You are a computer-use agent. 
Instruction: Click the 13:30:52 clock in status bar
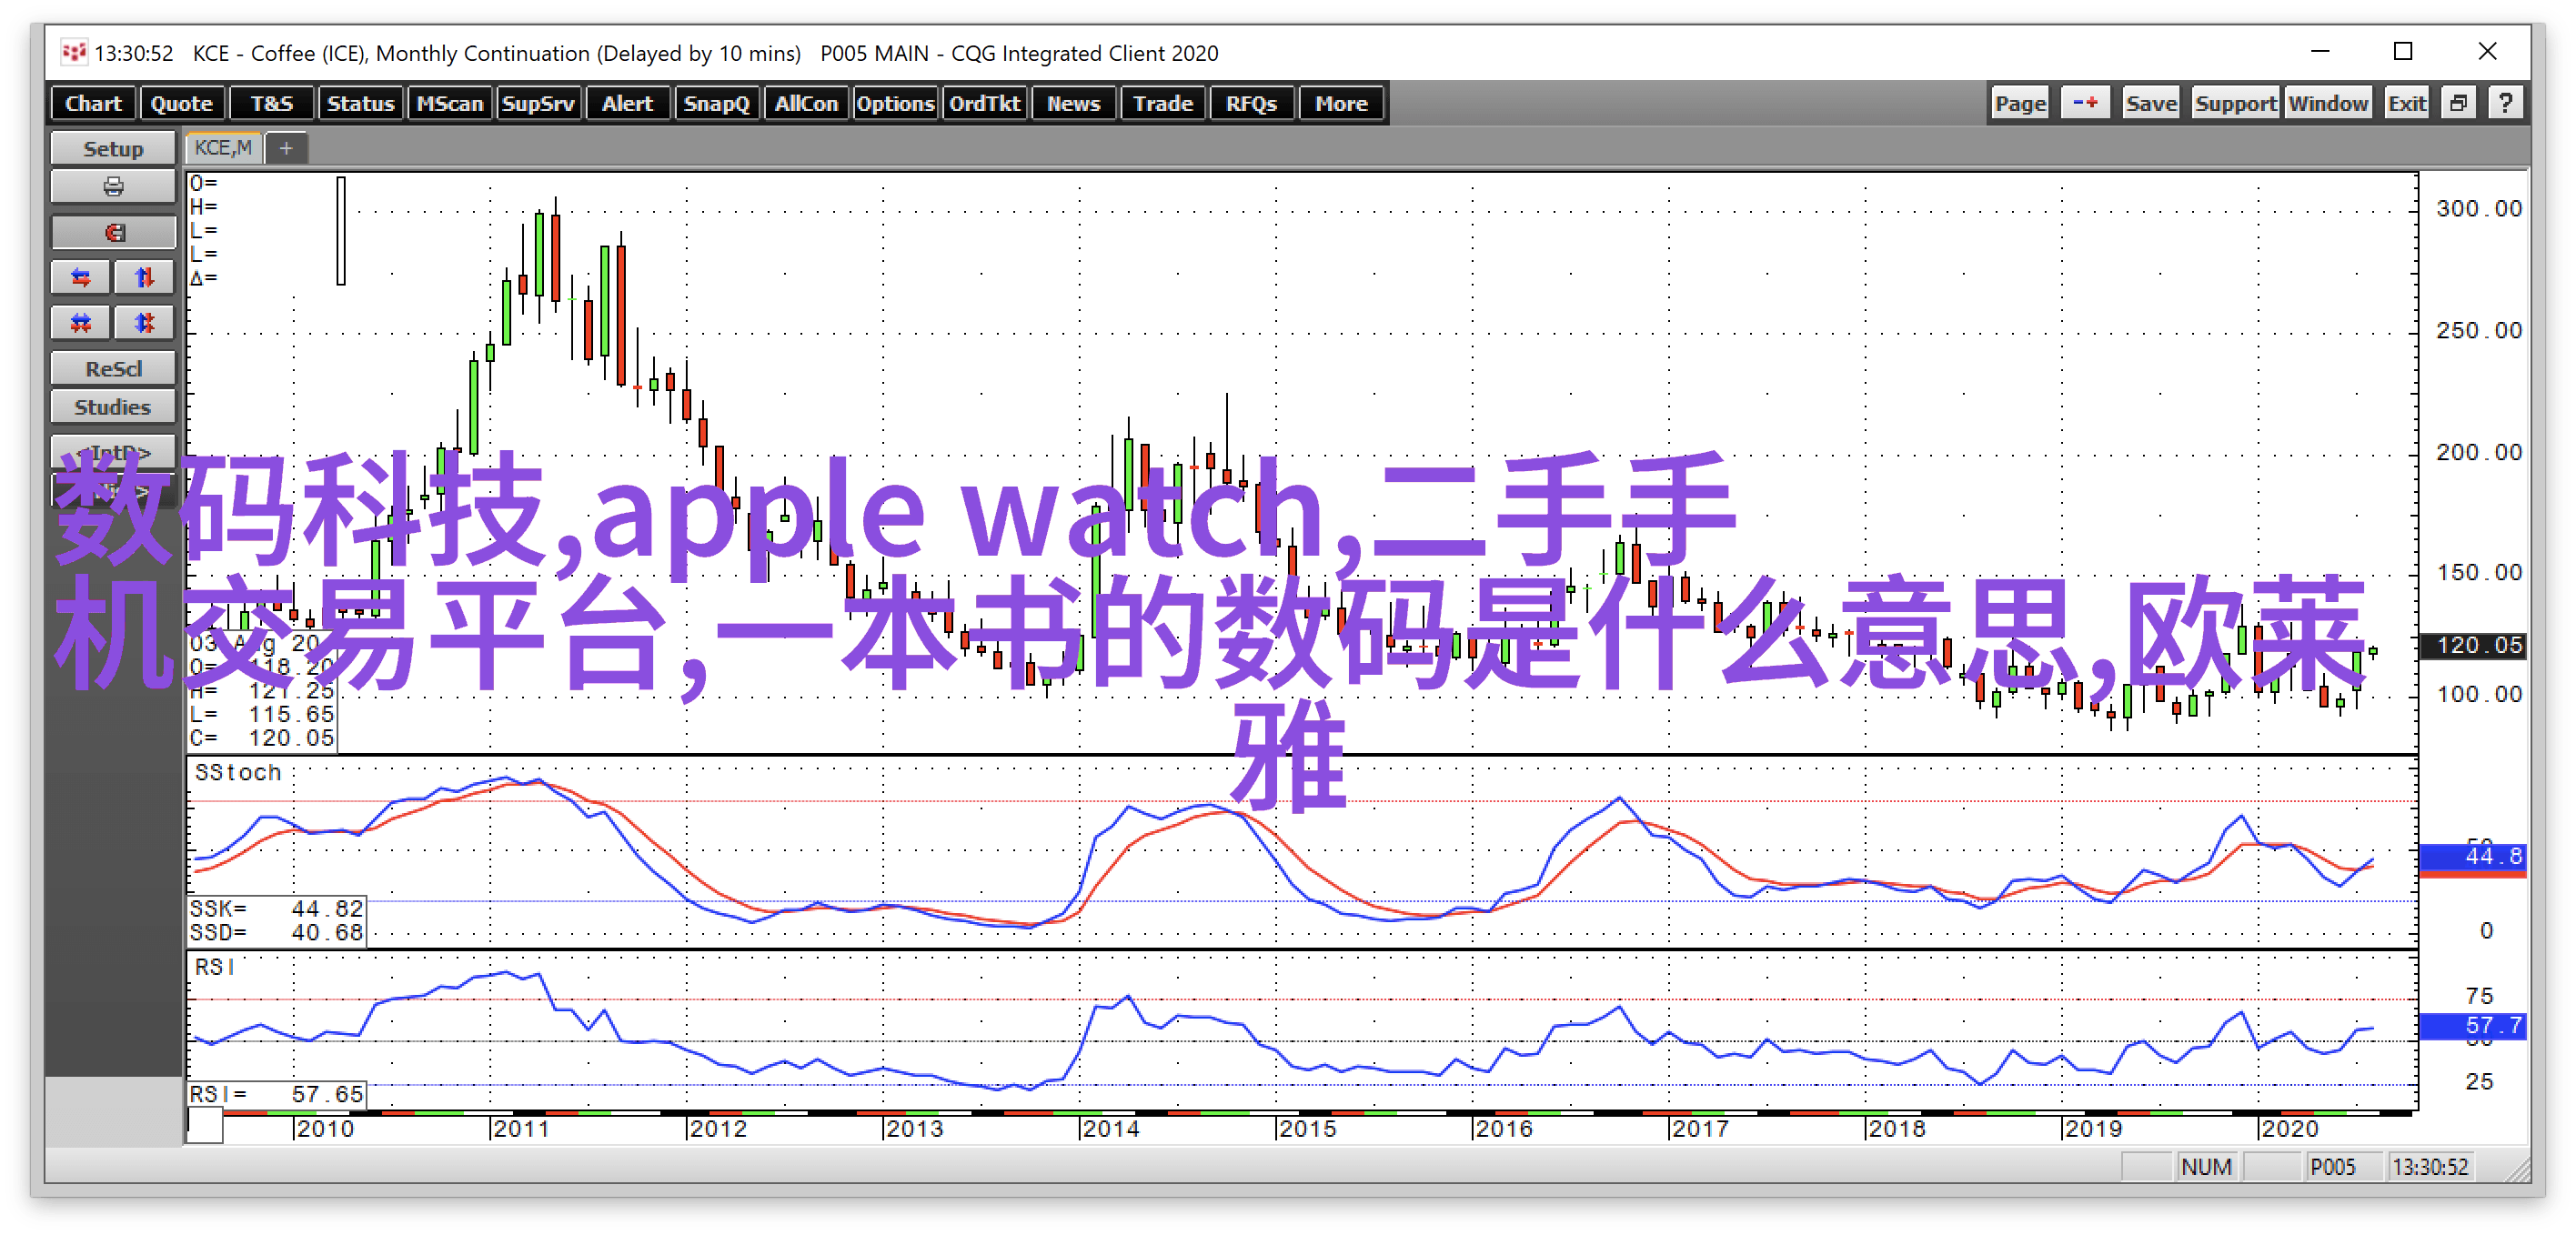pyautogui.click(x=2430, y=1166)
